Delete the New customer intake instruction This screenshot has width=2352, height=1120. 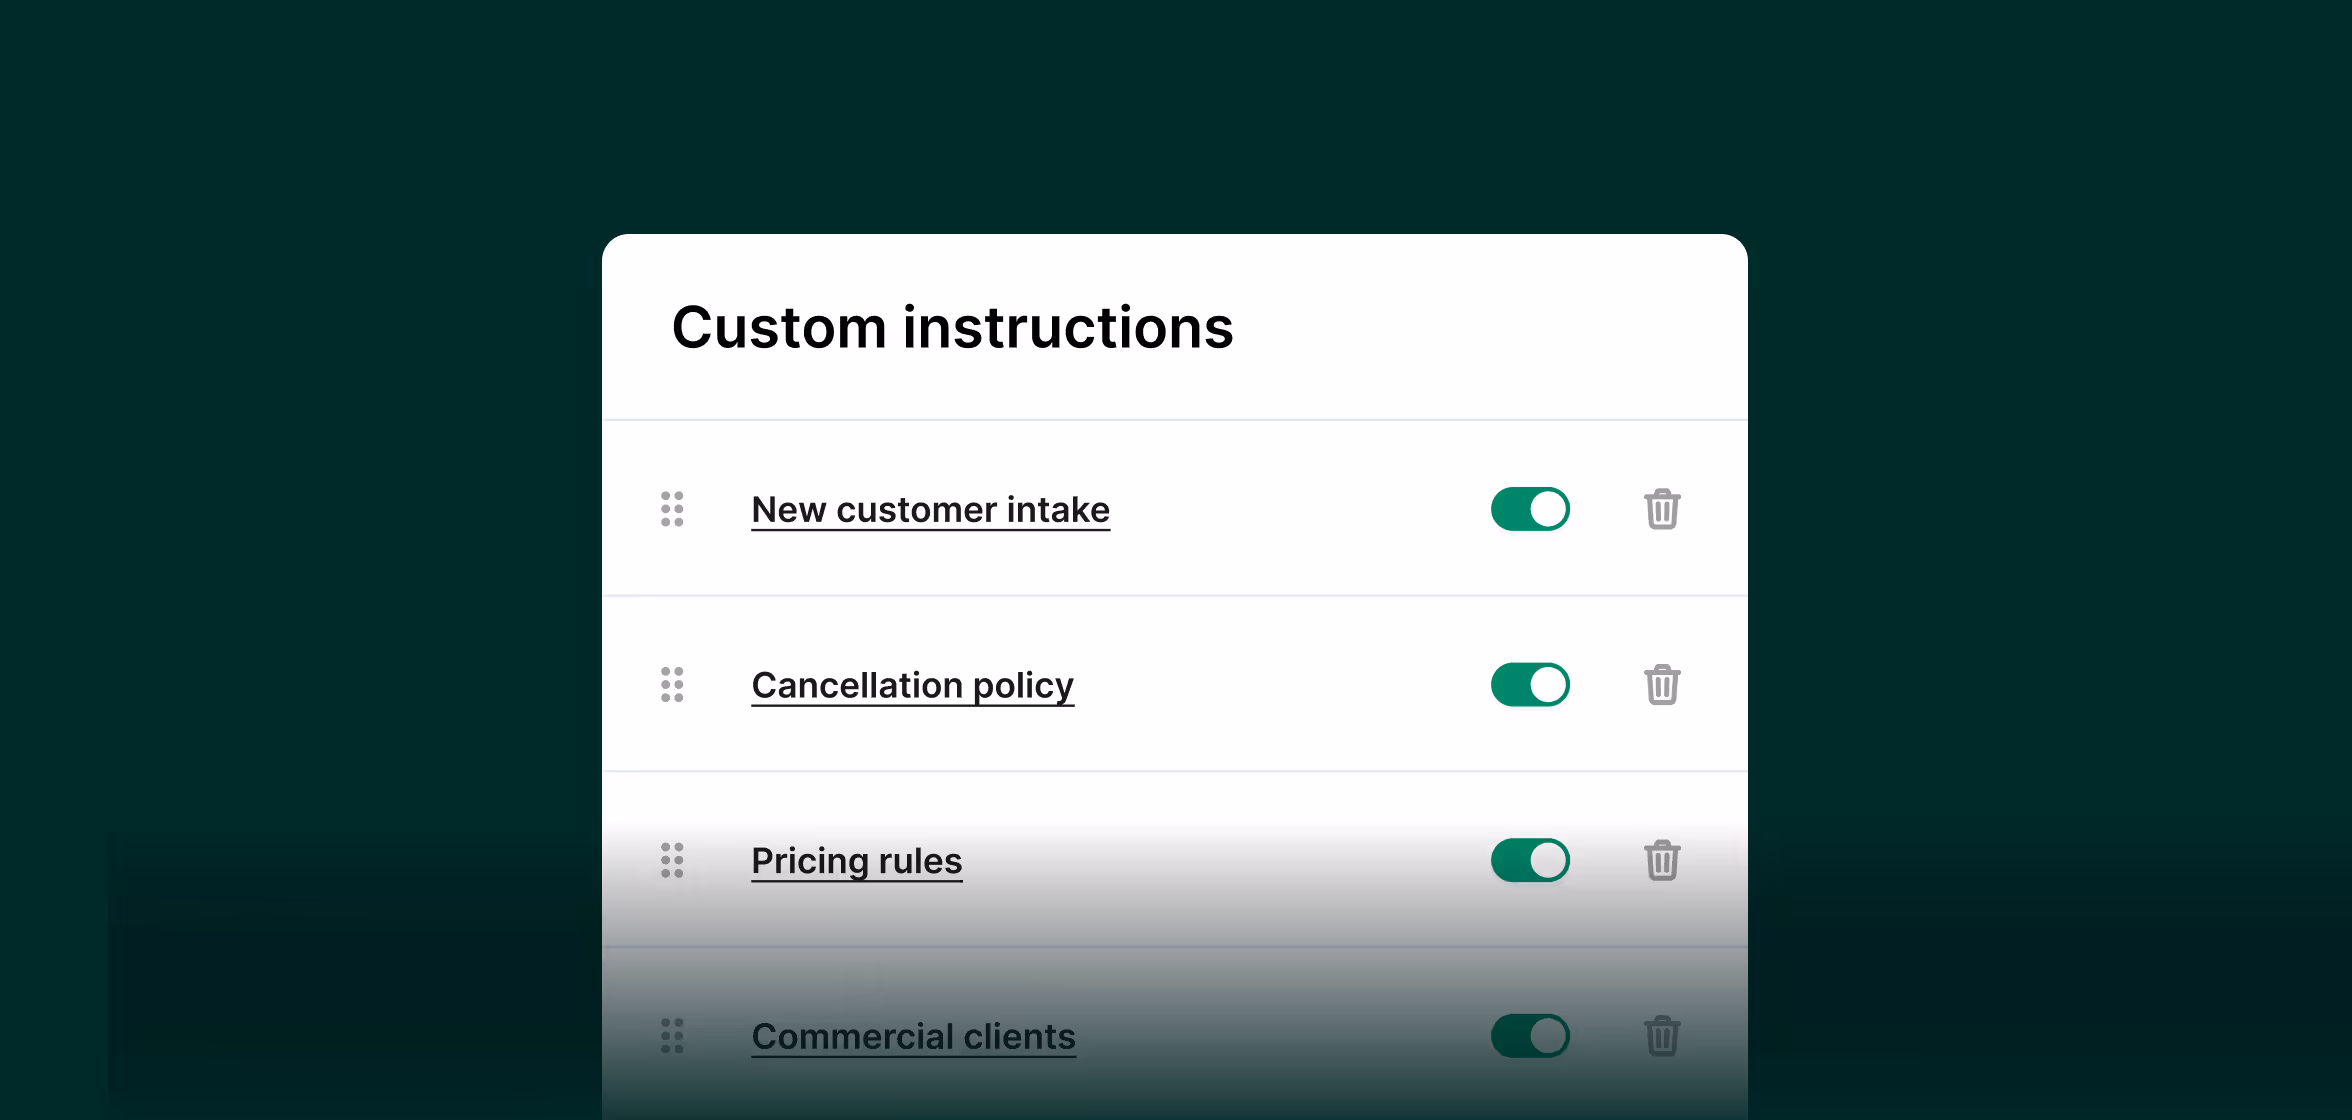click(x=1662, y=509)
